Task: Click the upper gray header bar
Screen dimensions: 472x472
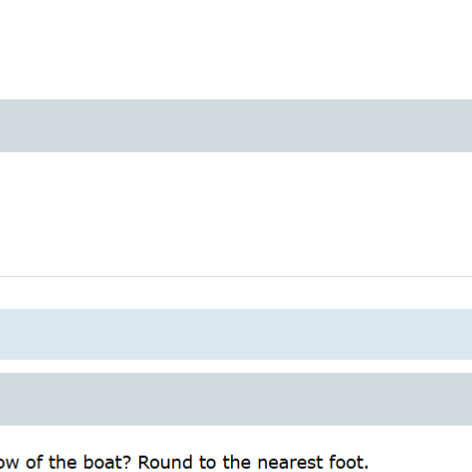Action: point(236,126)
